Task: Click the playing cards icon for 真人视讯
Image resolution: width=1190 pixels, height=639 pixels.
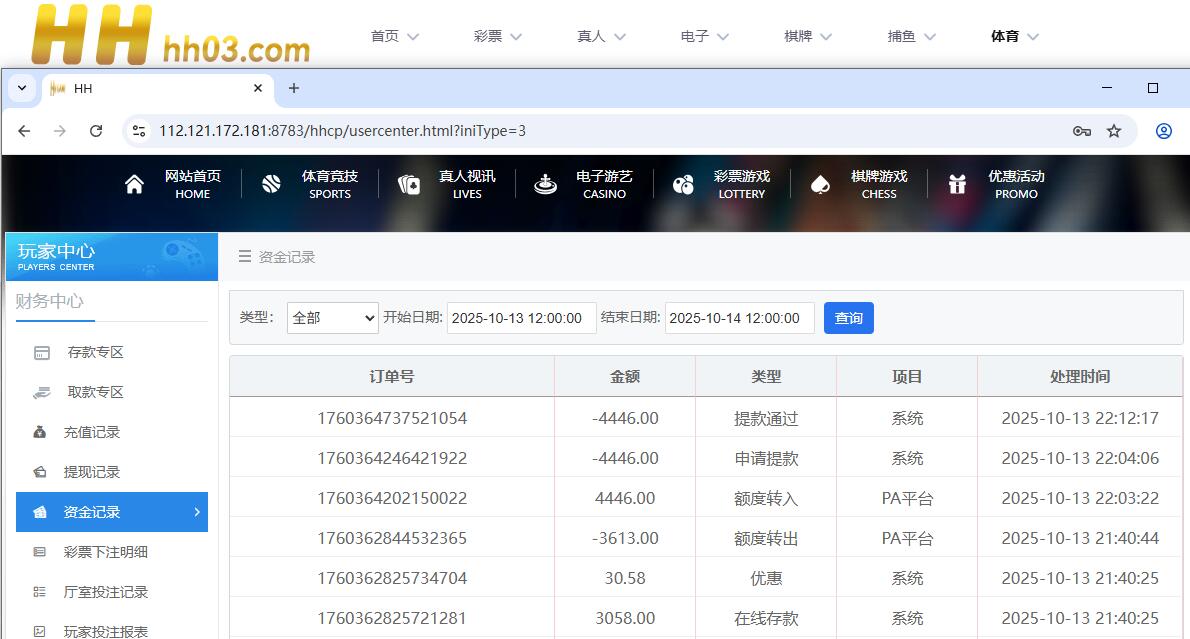Action: [x=409, y=185]
